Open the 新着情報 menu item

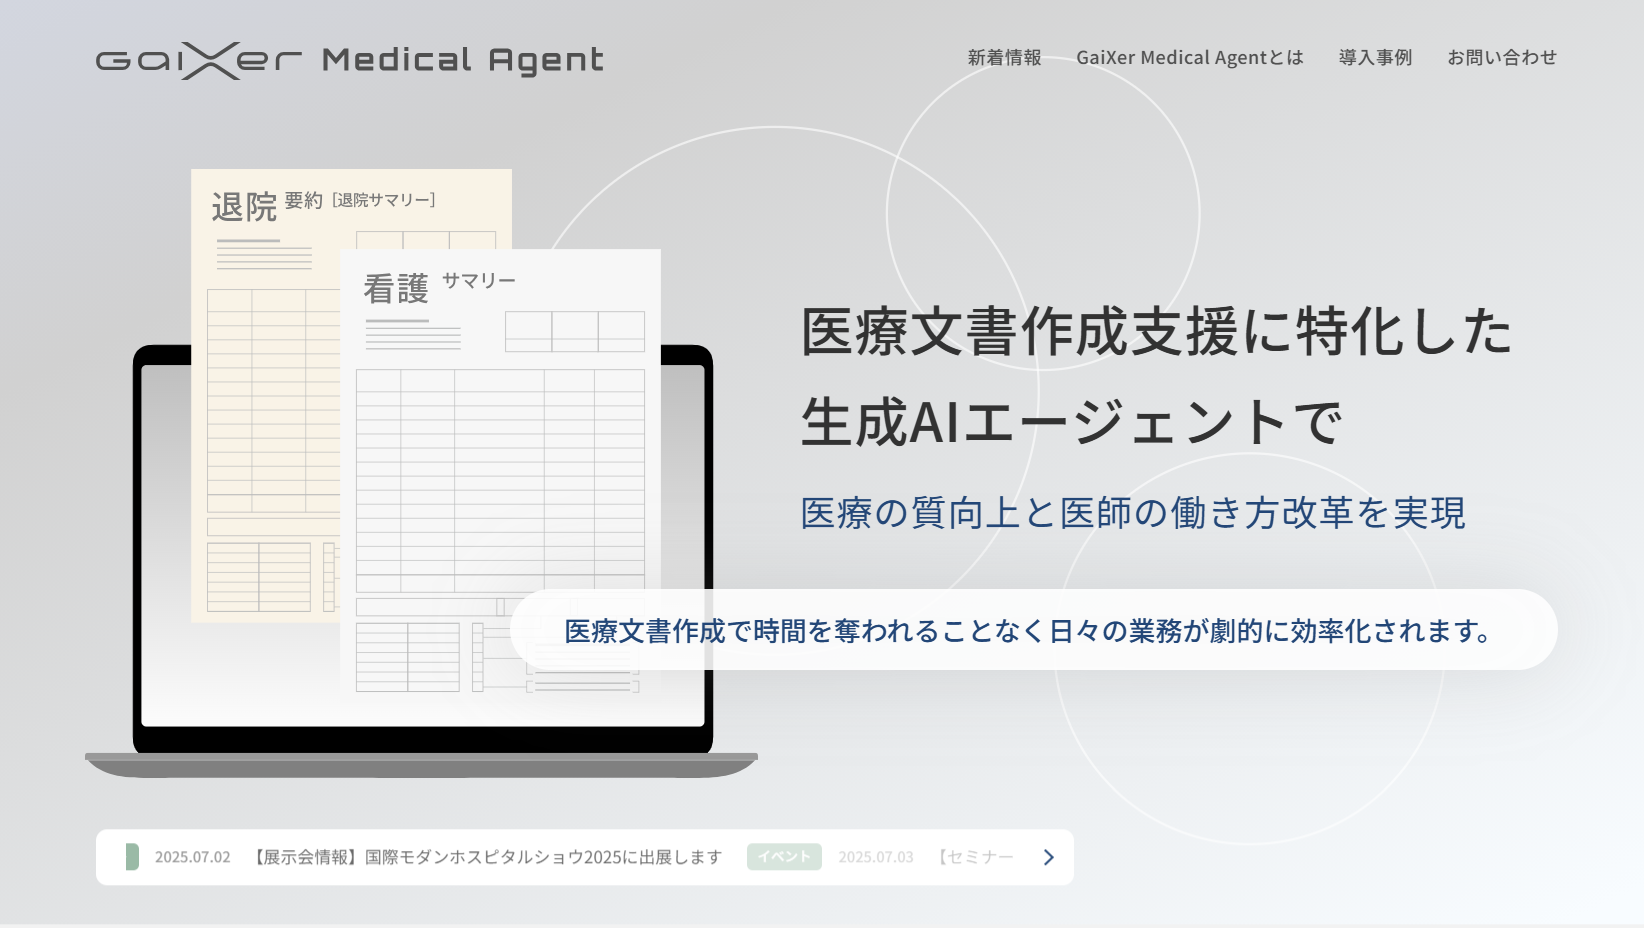1004,58
